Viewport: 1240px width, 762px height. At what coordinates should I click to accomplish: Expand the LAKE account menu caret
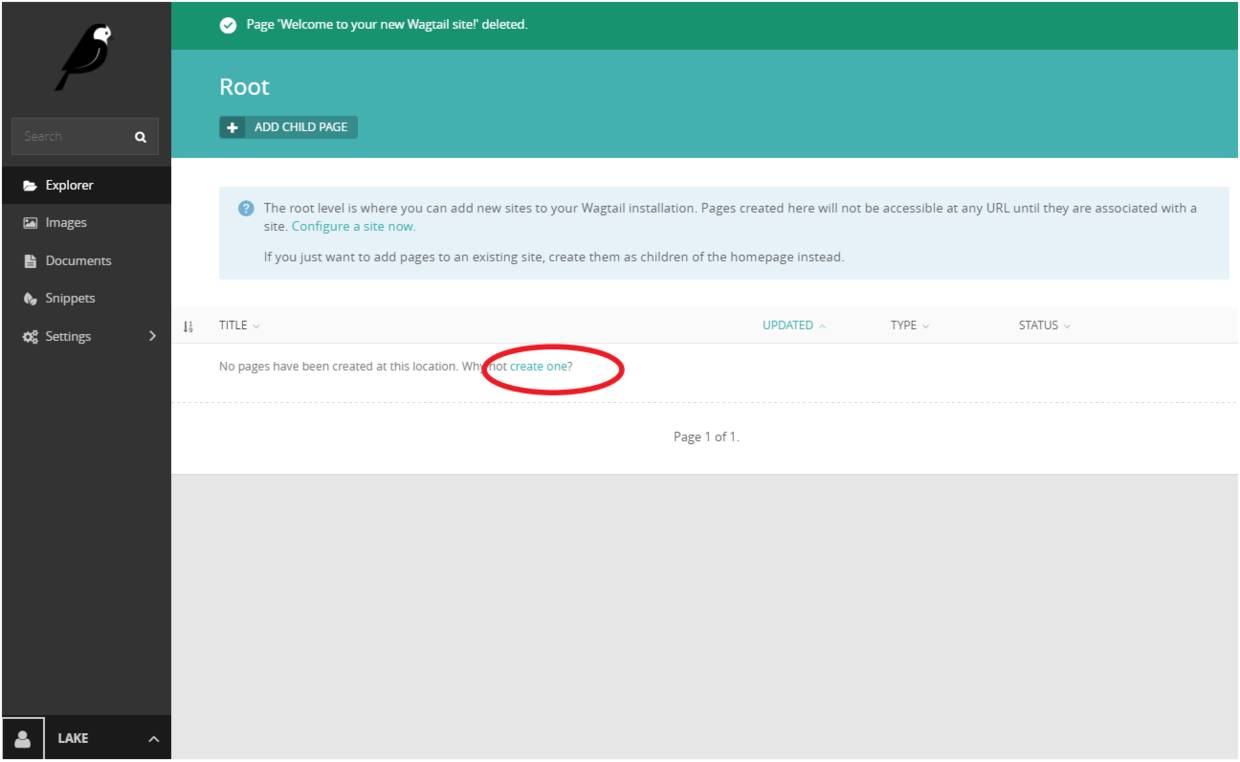pos(153,739)
